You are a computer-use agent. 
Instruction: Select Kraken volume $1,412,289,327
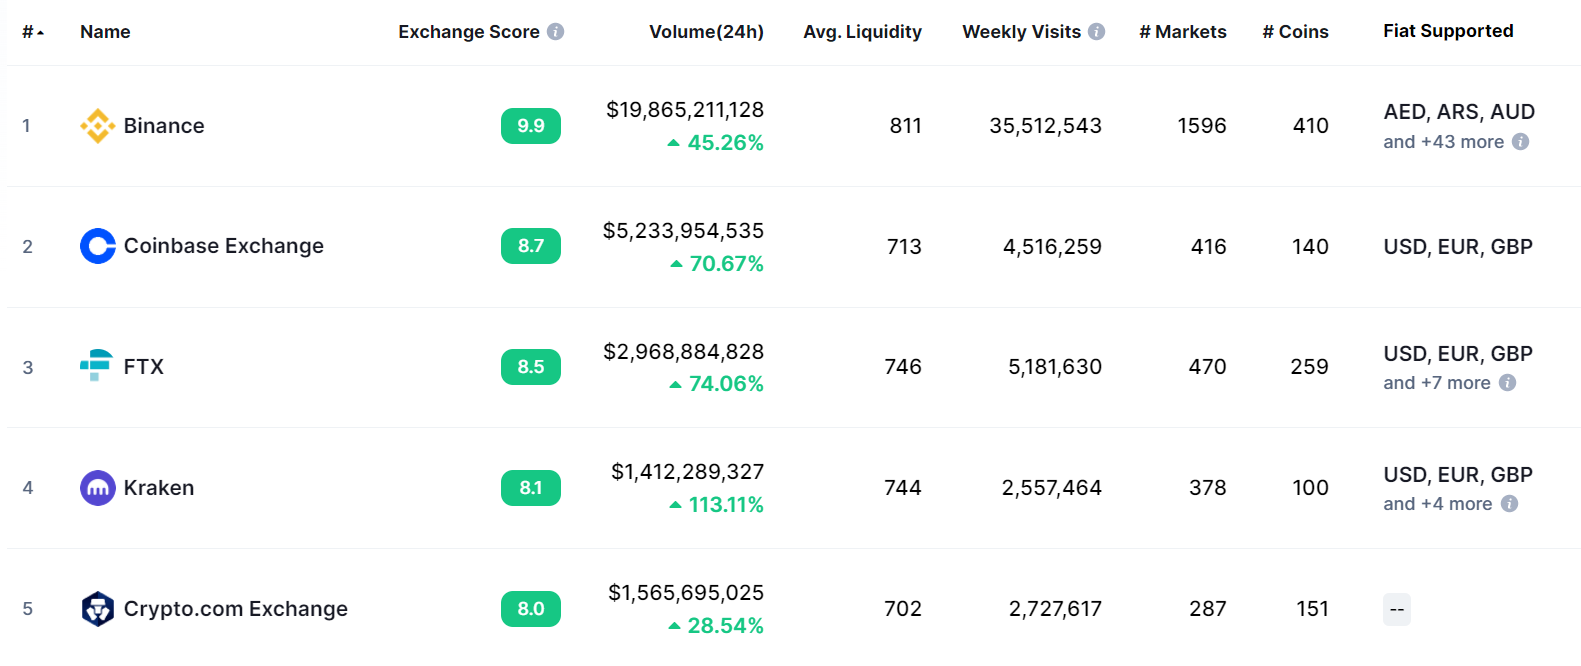click(687, 472)
